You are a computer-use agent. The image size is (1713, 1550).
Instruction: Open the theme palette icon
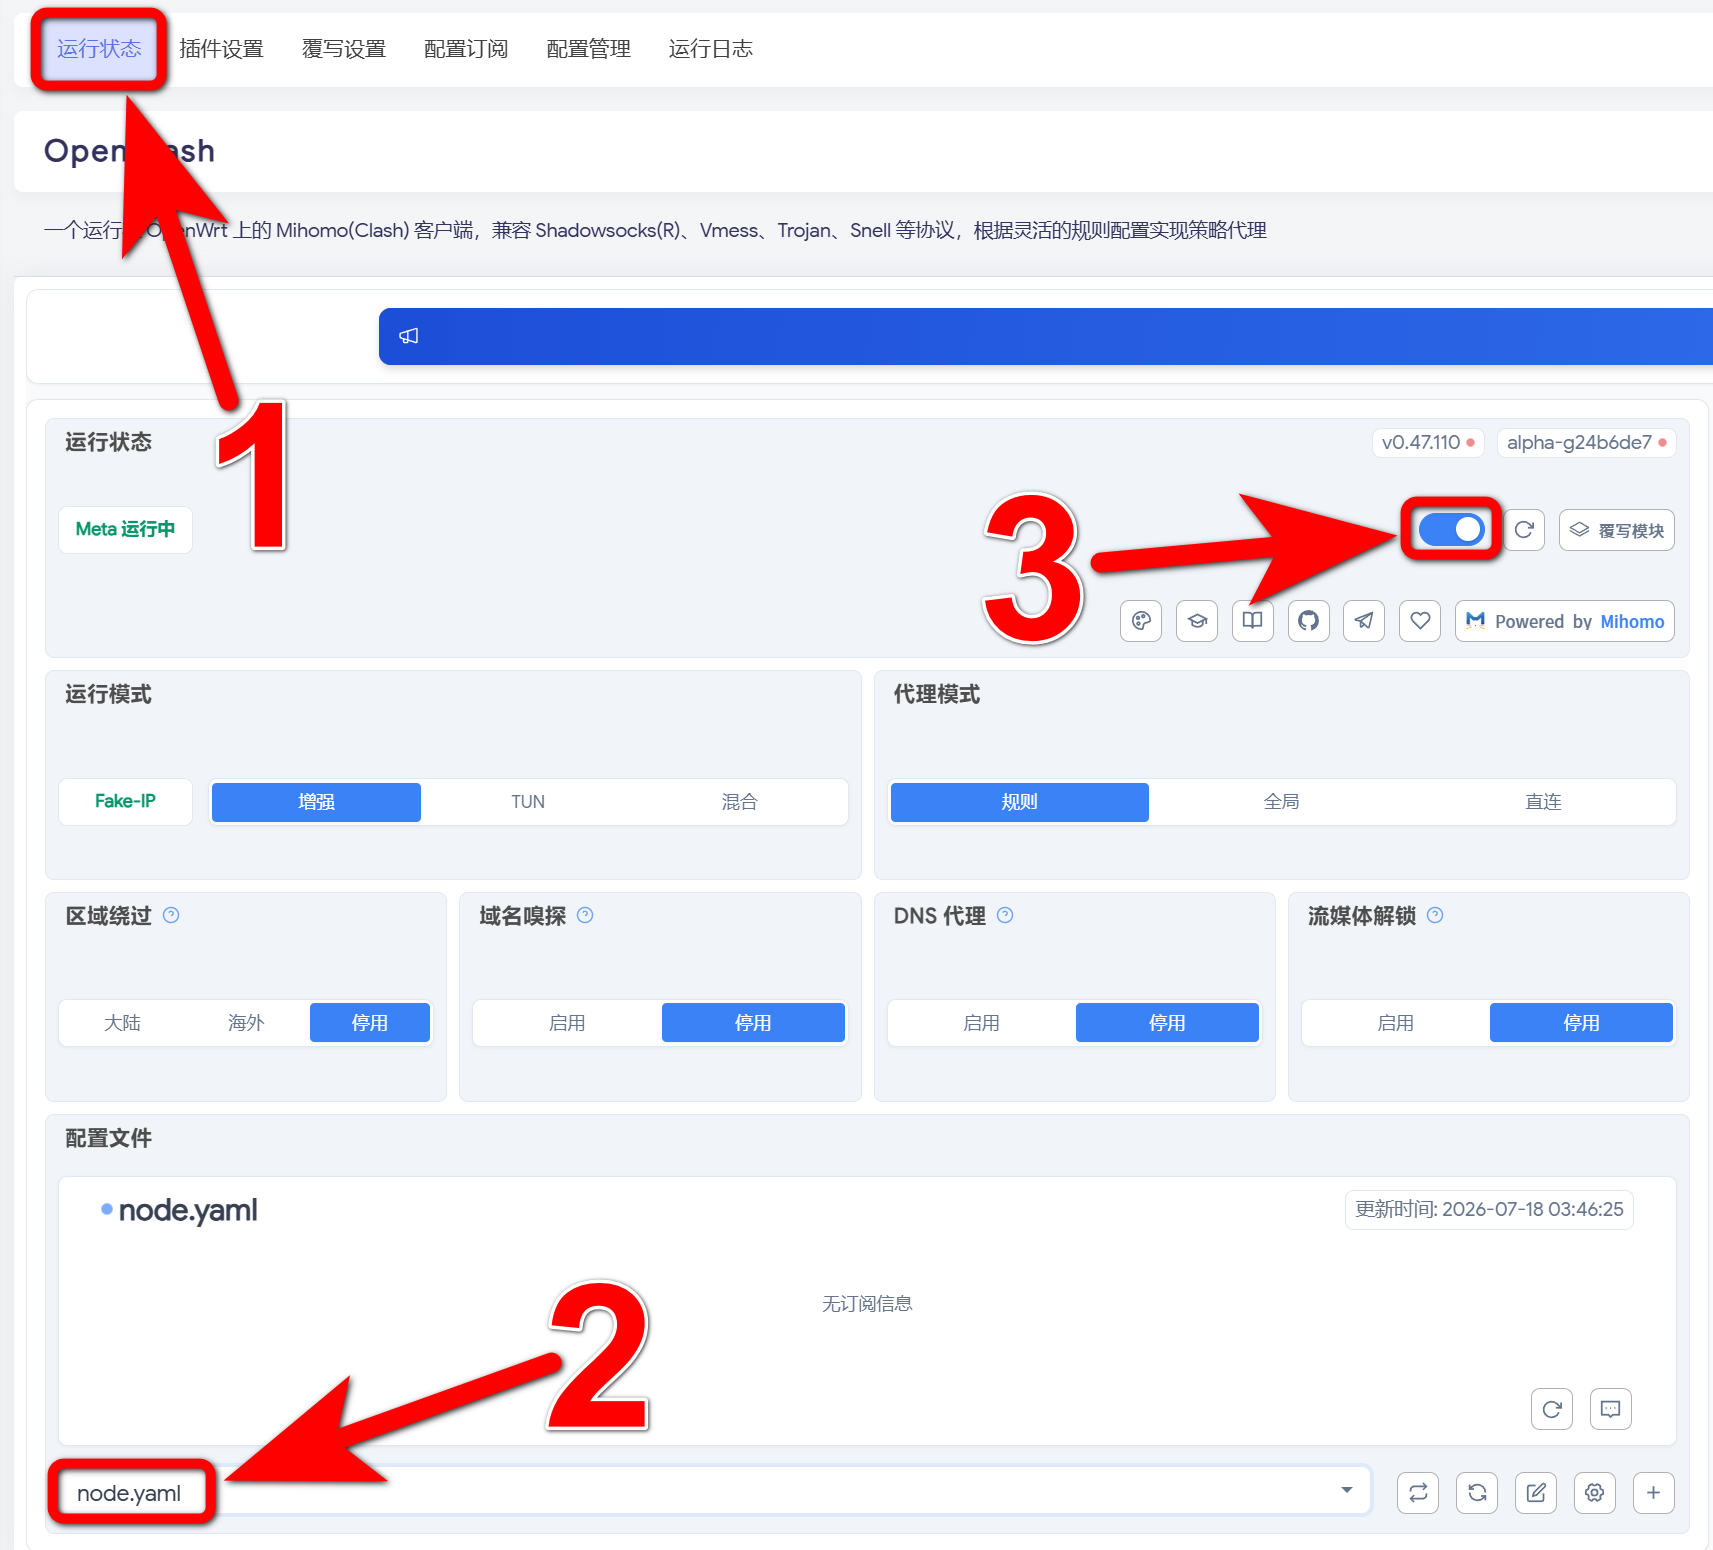click(x=1141, y=621)
